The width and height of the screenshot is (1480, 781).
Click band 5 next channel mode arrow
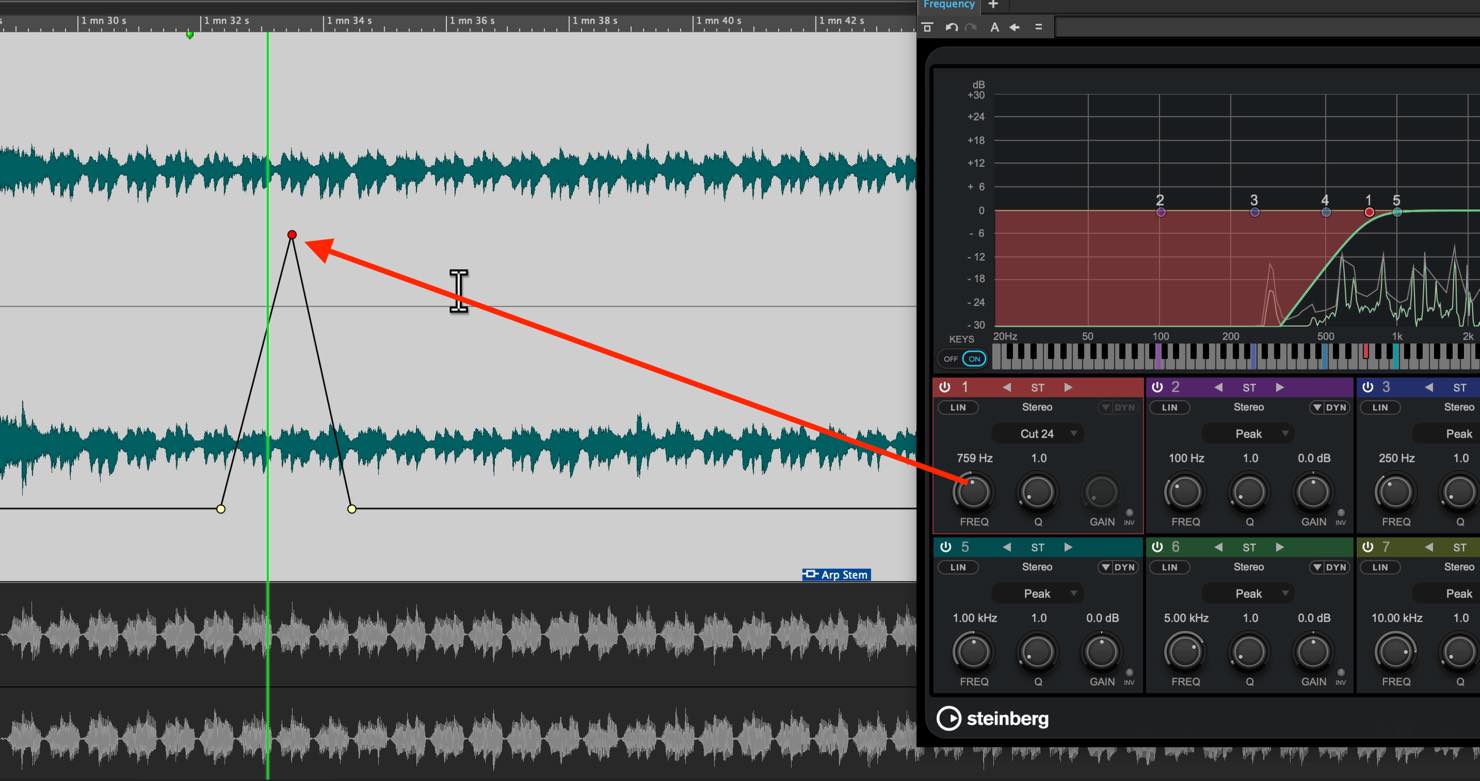pos(1068,547)
